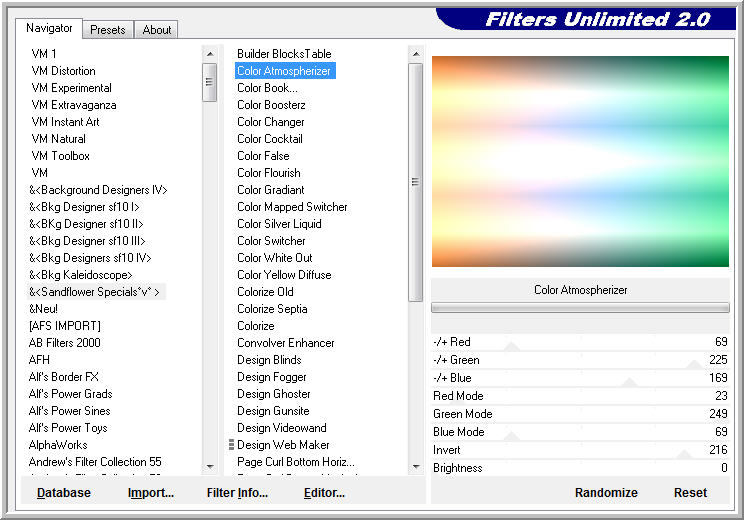This screenshot has width=744, height=520.
Task: Select Alf's Border FX category
Action: [x=64, y=377]
